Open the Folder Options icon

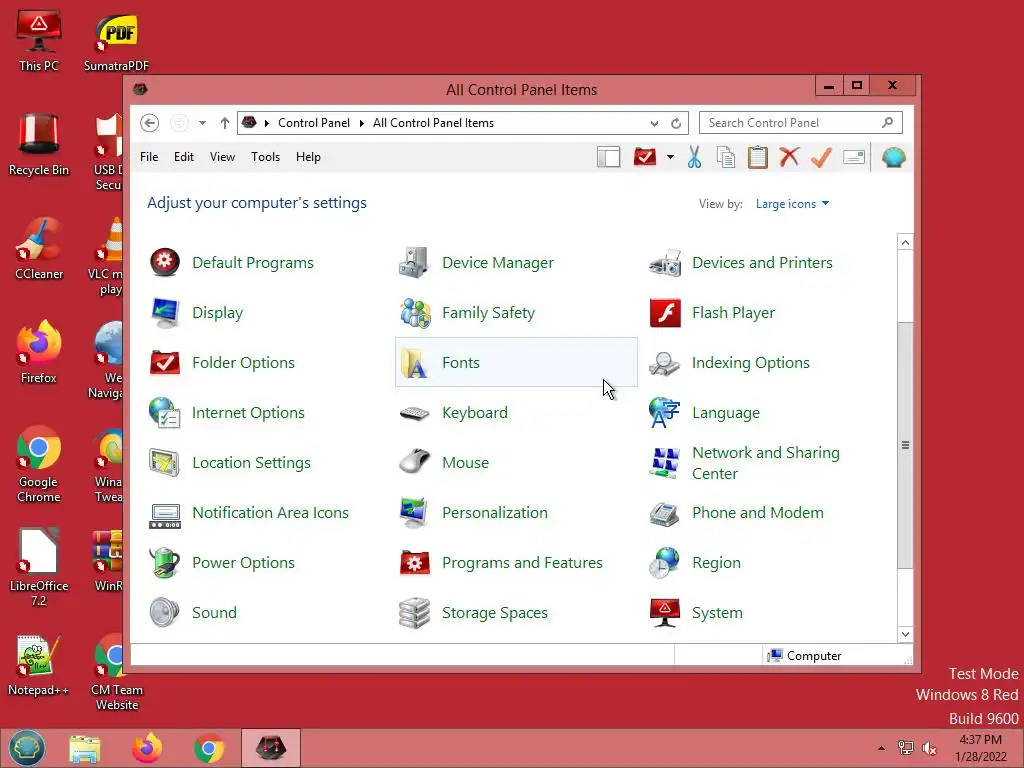click(x=165, y=362)
